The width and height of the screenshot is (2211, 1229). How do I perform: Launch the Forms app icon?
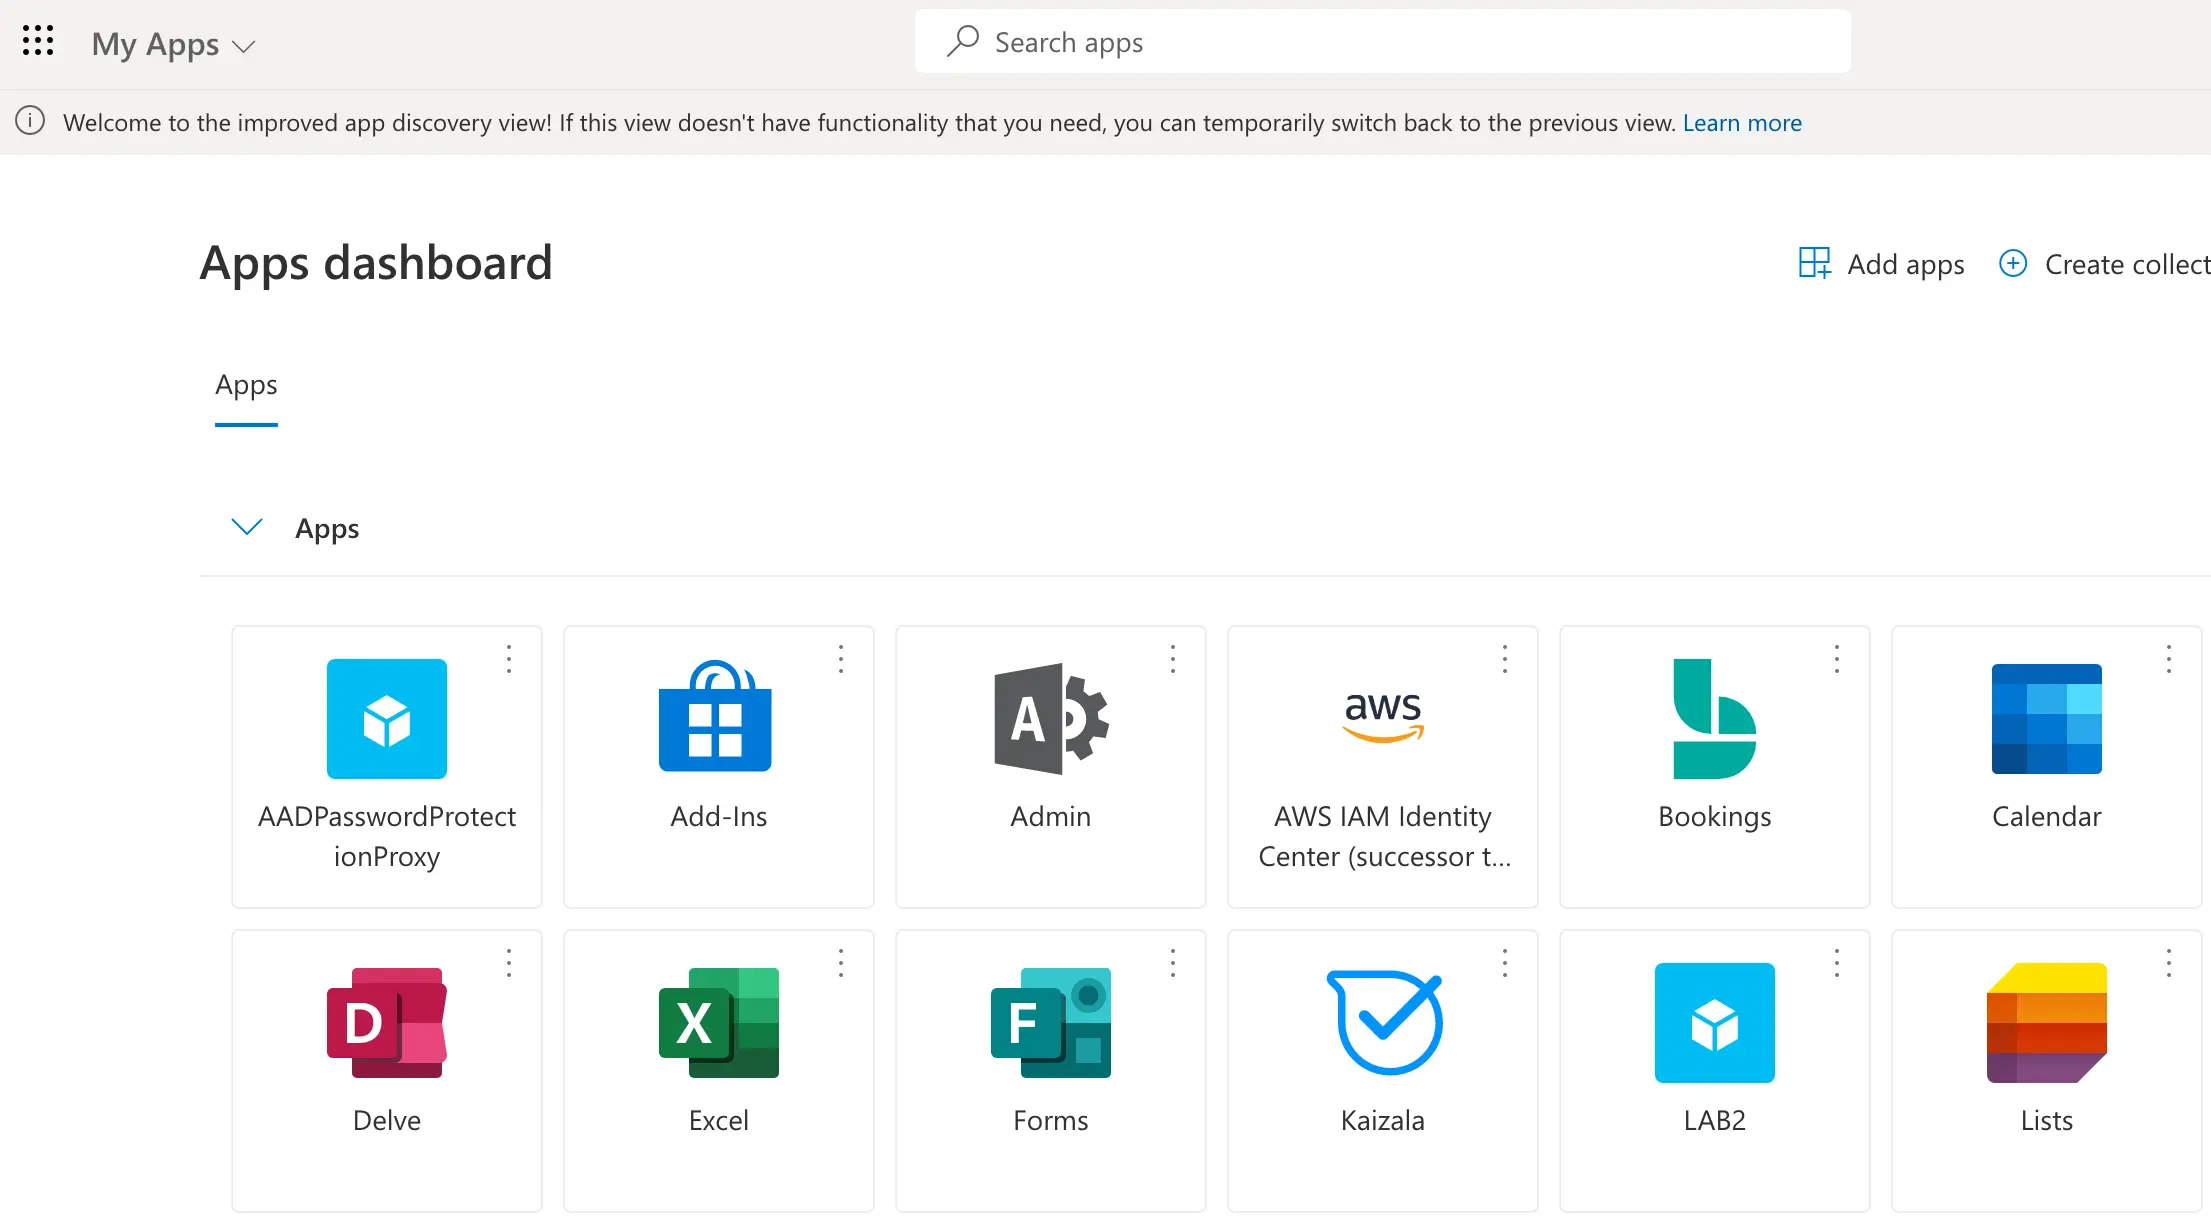point(1050,1023)
